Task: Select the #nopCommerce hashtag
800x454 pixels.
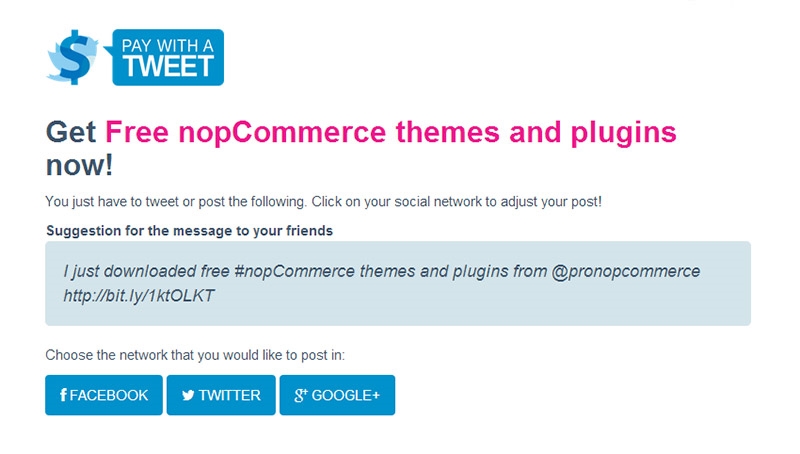Action: click(x=294, y=271)
